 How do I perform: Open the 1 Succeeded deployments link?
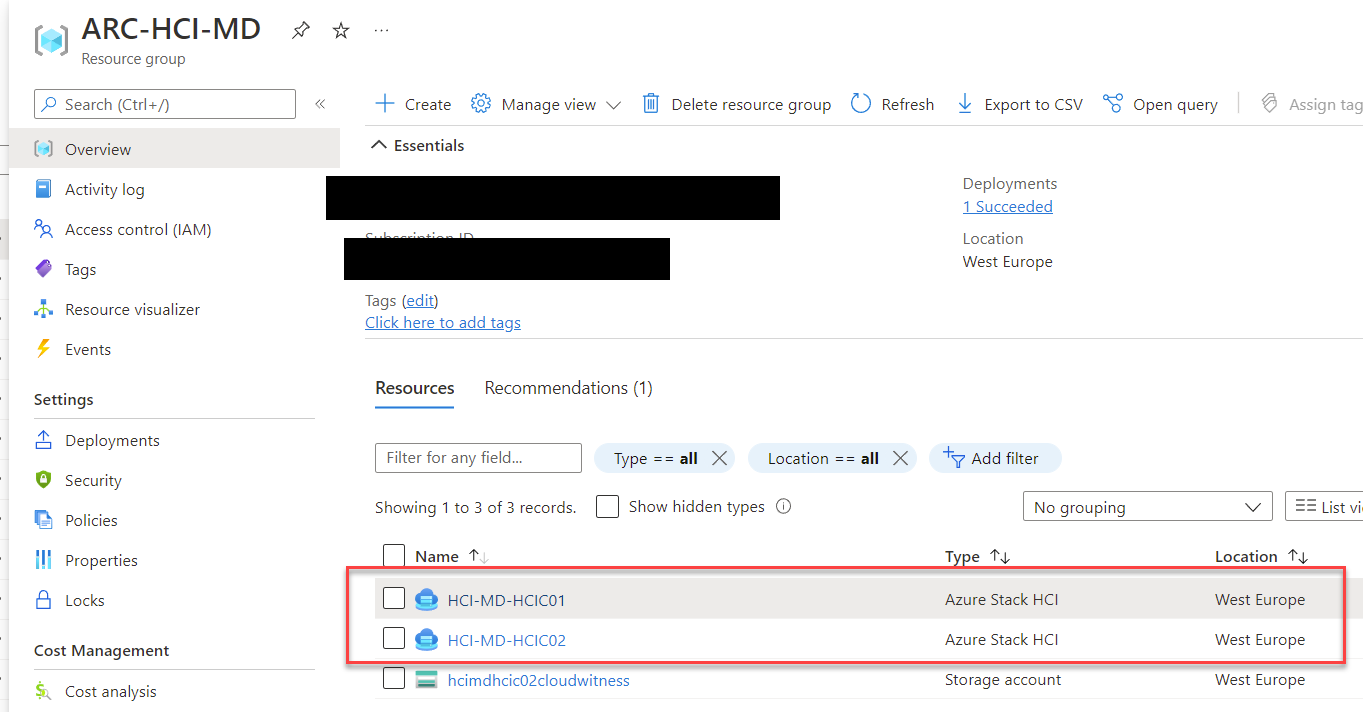pos(1007,206)
